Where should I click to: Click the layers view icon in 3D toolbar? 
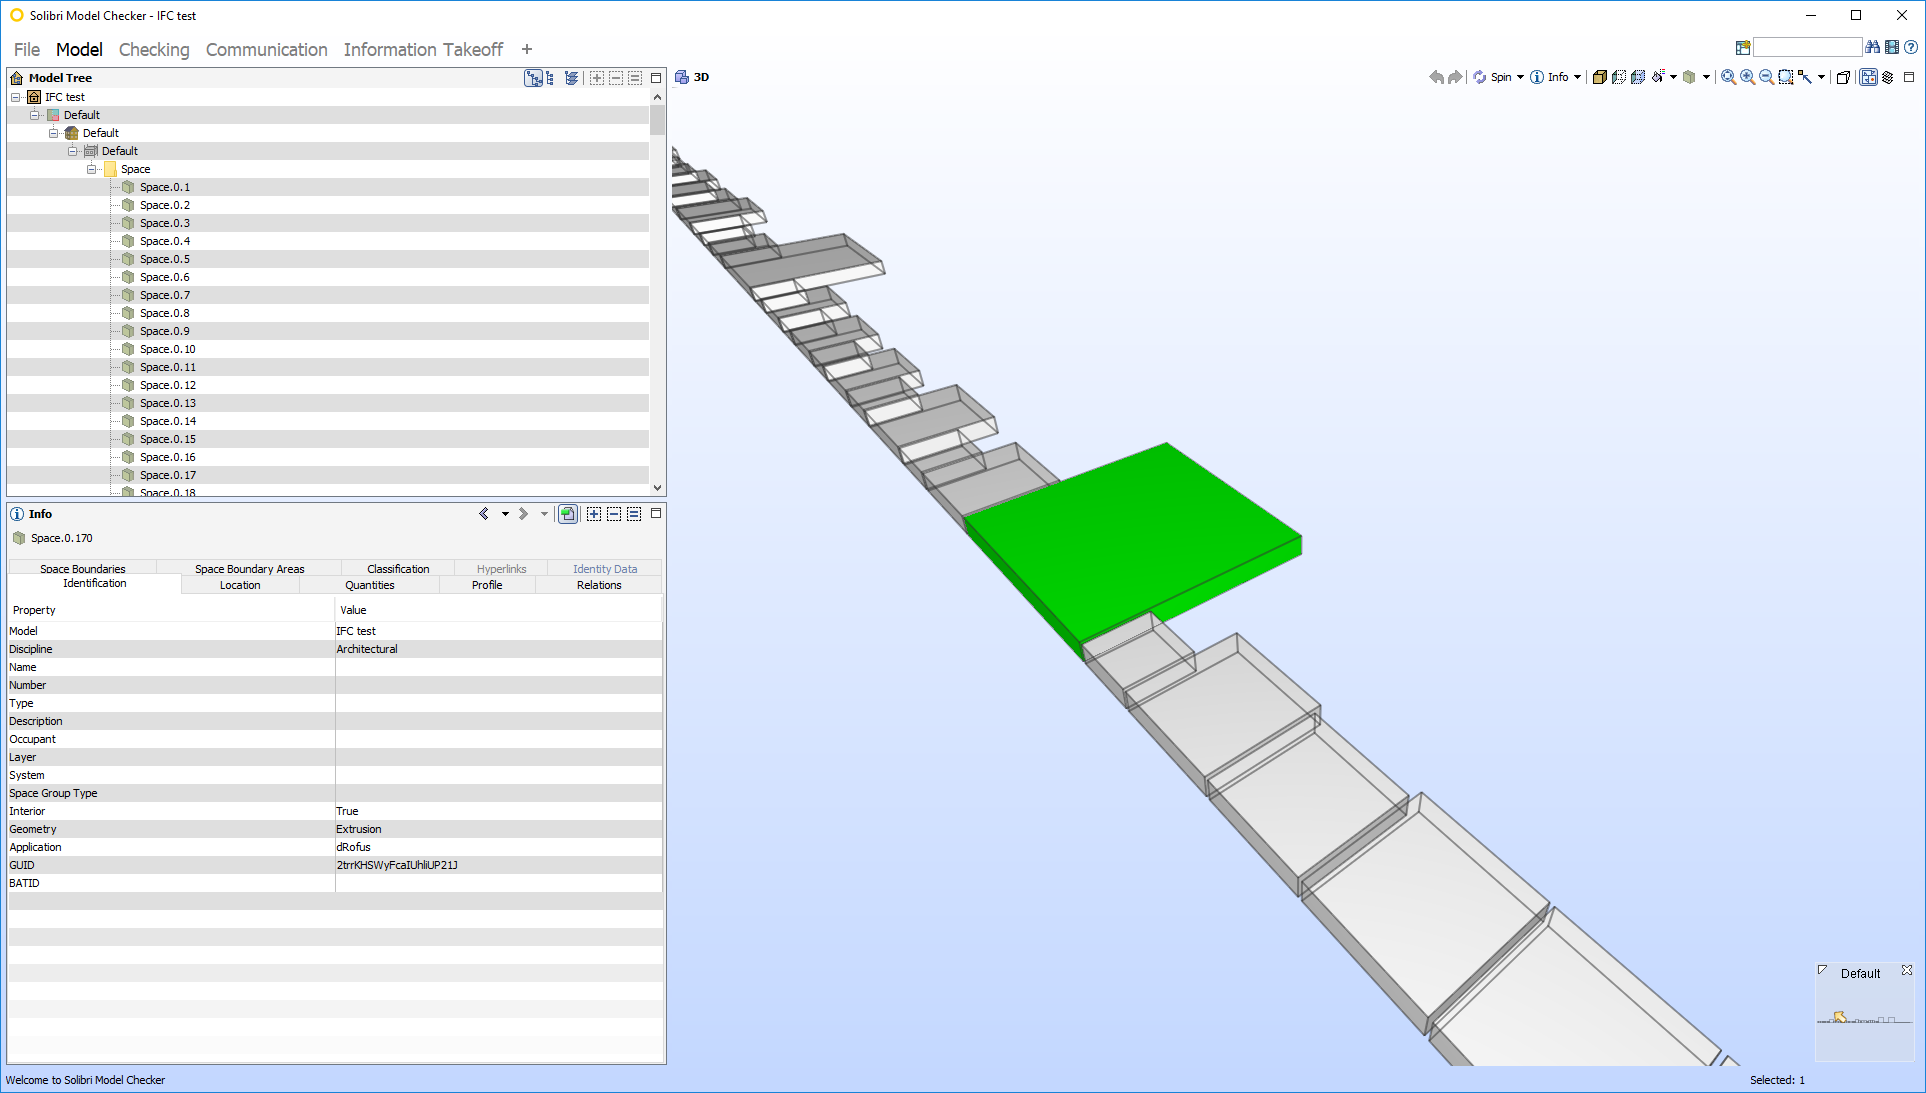(x=1888, y=77)
